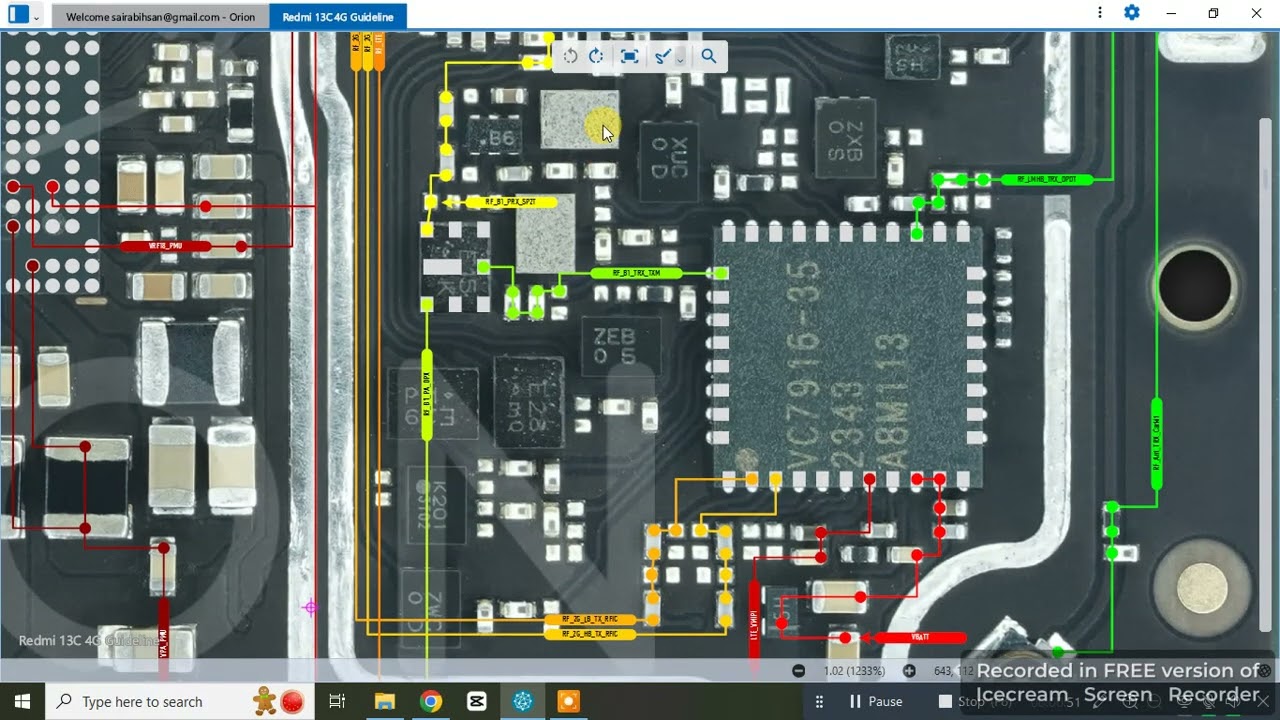Click the recorder drag handle dots
This screenshot has width=1280, height=720.
(x=819, y=701)
